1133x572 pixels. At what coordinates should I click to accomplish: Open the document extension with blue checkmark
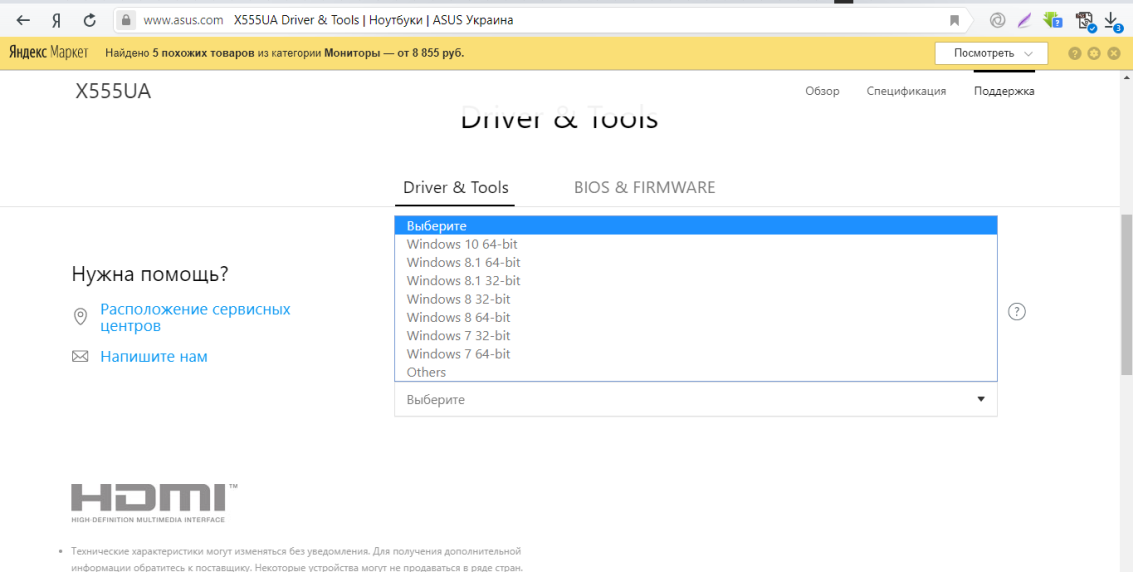click(1085, 21)
